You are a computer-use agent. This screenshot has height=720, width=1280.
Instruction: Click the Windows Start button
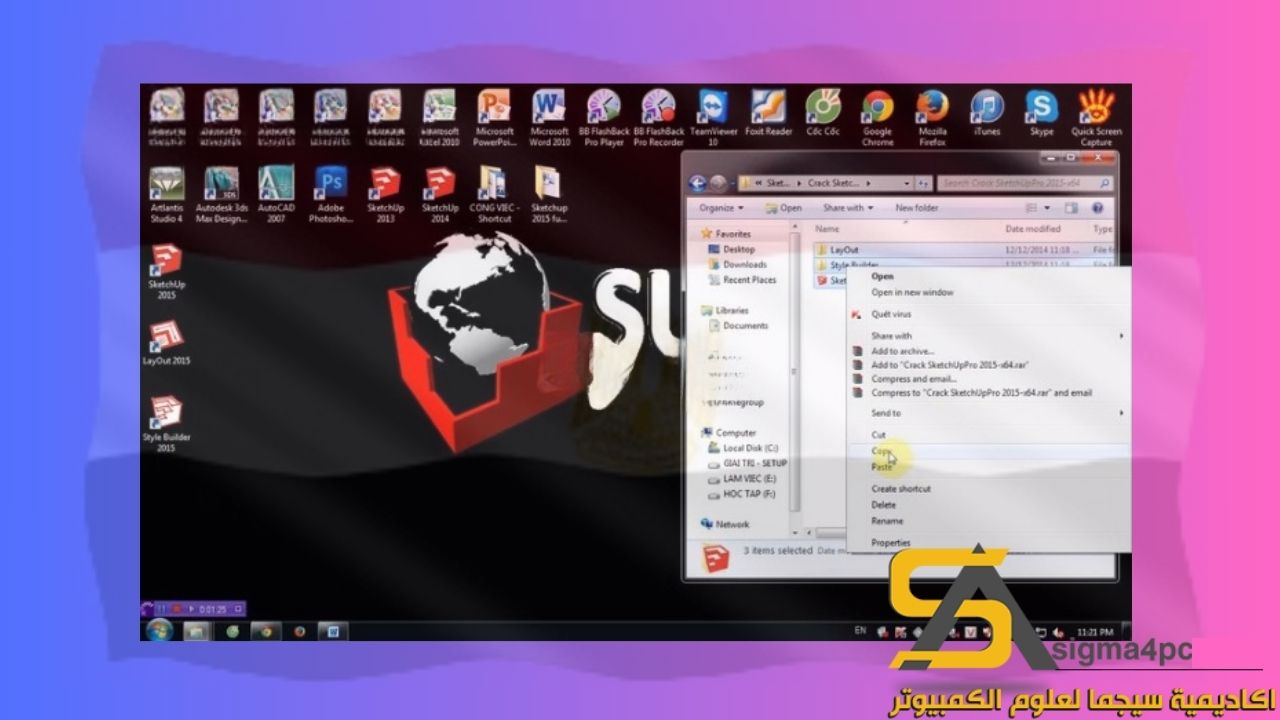pyautogui.click(x=158, y=631)
